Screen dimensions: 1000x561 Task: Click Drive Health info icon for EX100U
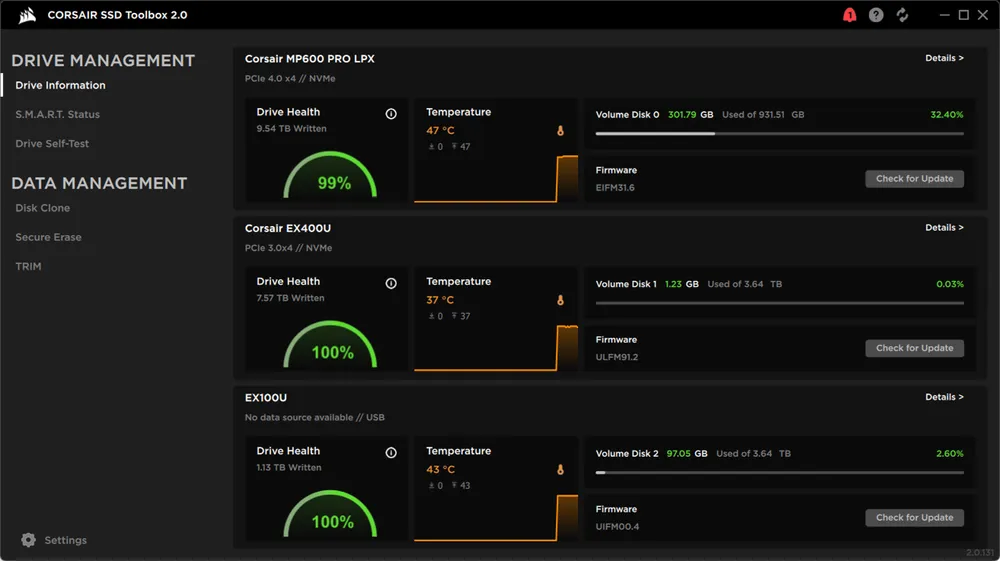pos(391,453)
